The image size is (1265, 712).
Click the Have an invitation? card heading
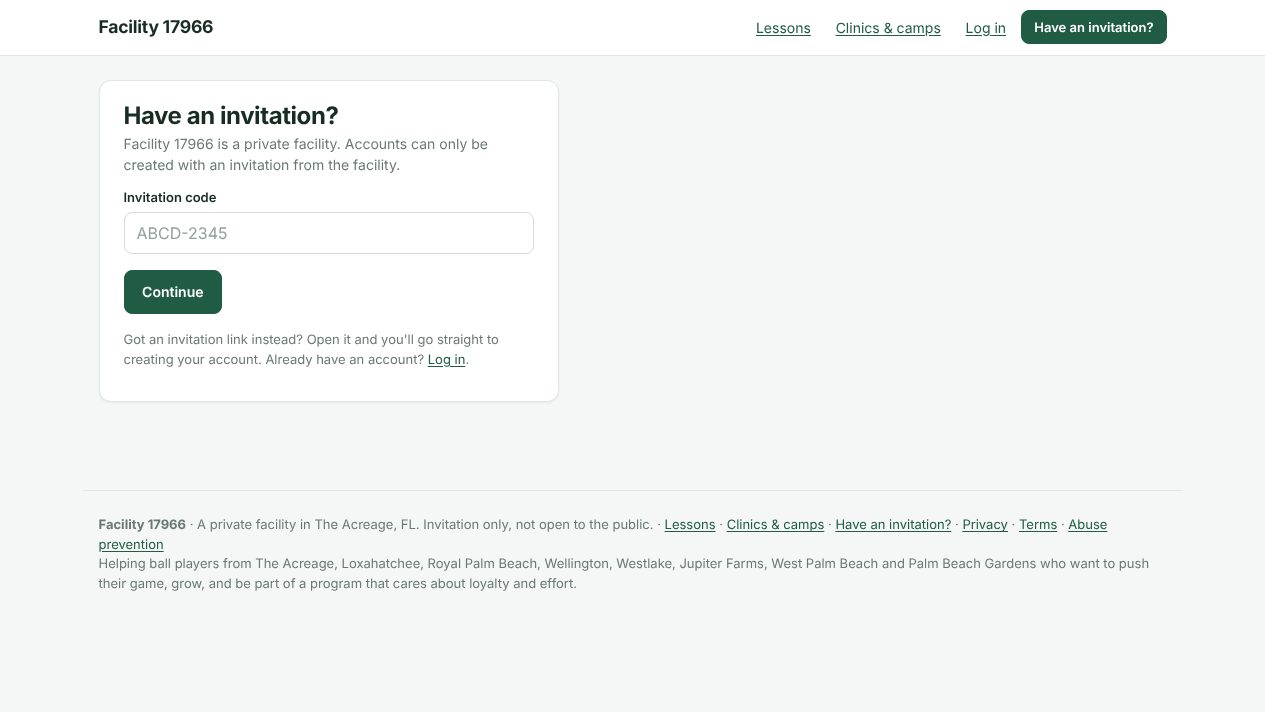(x=231, y=115)
